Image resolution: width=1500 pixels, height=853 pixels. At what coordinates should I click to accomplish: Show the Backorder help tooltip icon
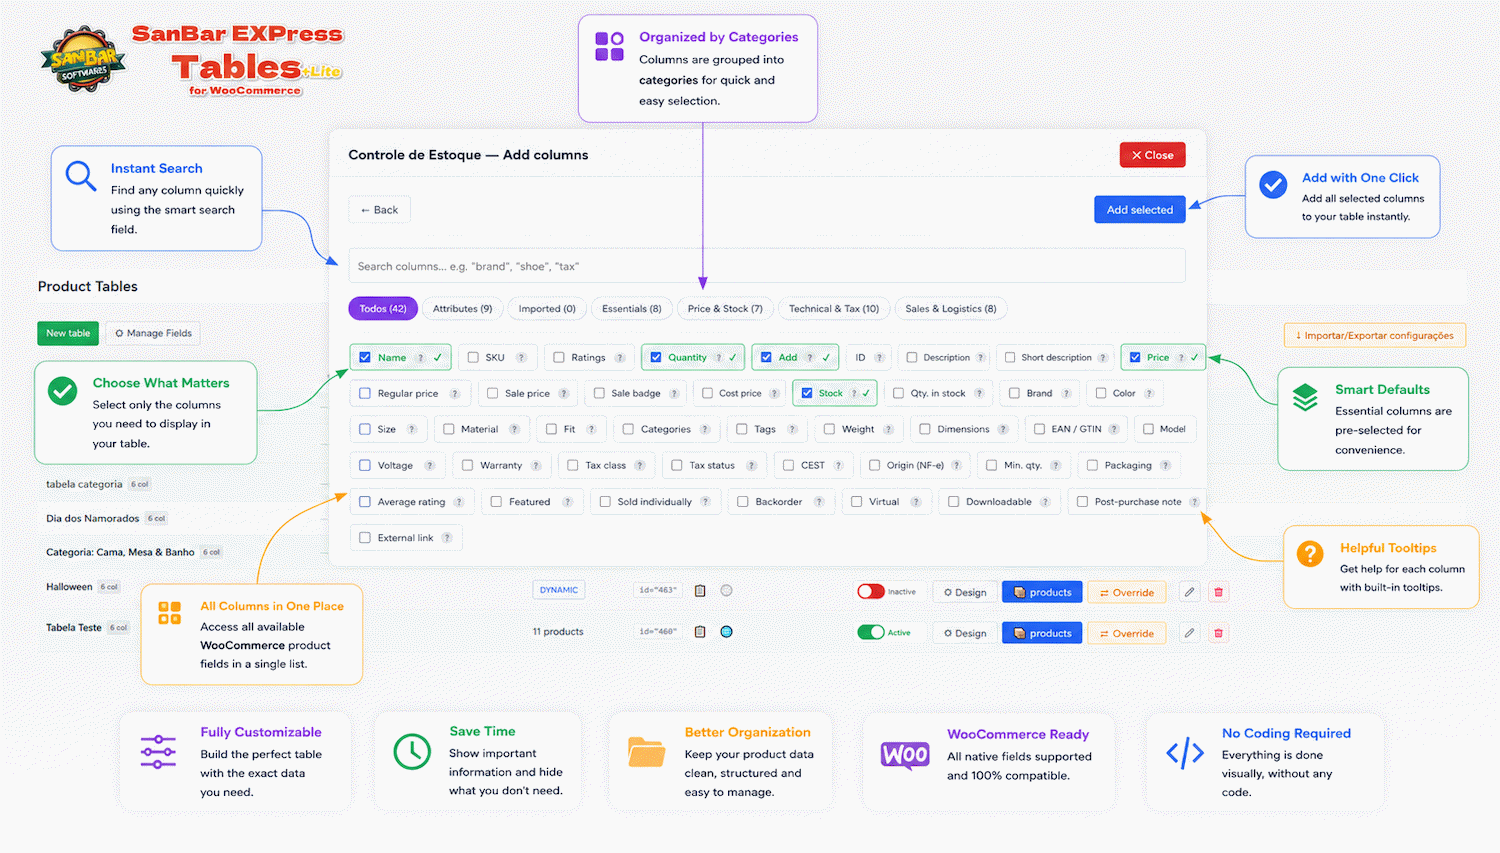pos(819,502)
